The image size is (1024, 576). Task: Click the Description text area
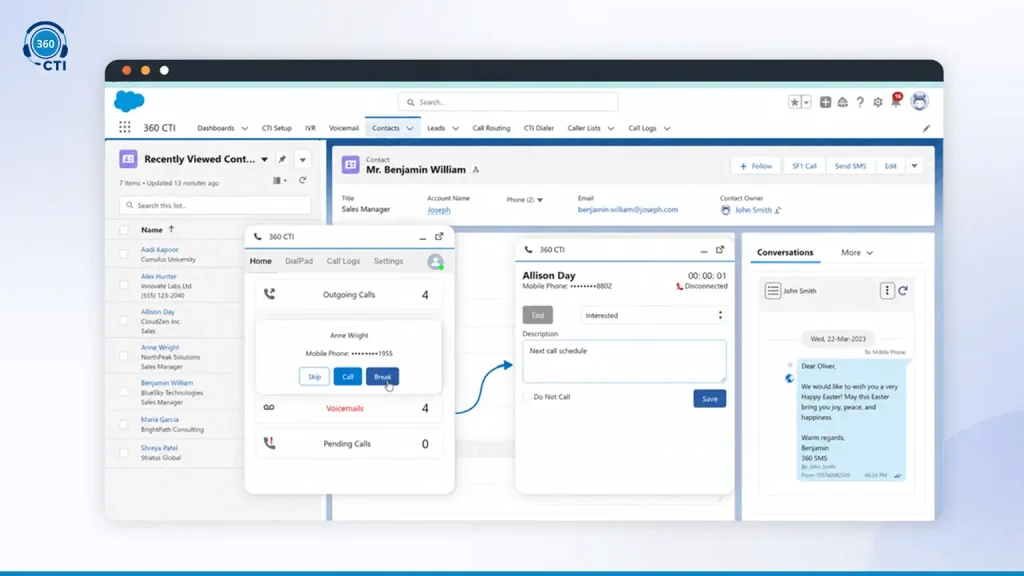(624, 361)
